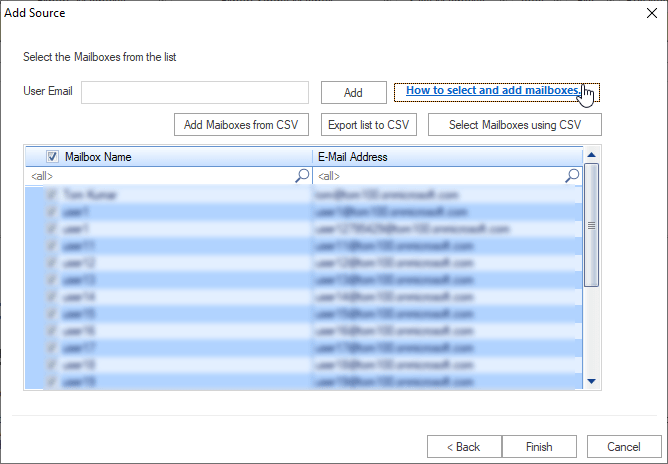Click Select Mailboxes using CSV button
Screen dimensions: 668x464
pyautogui.click(x=515, y=125)
